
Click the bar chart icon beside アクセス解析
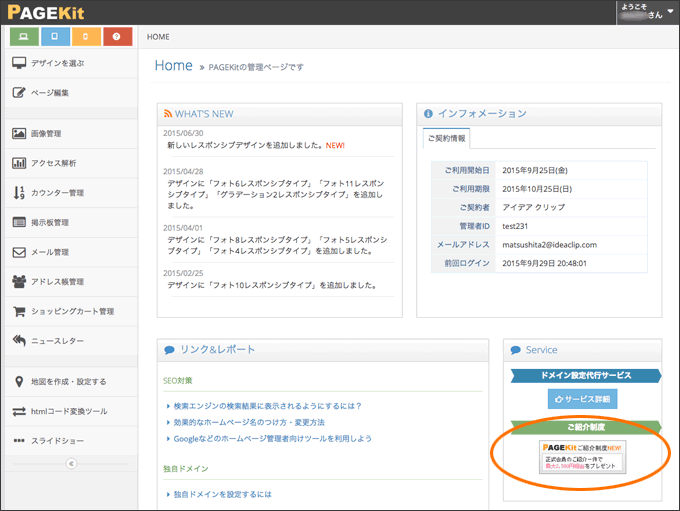point(19,163)
